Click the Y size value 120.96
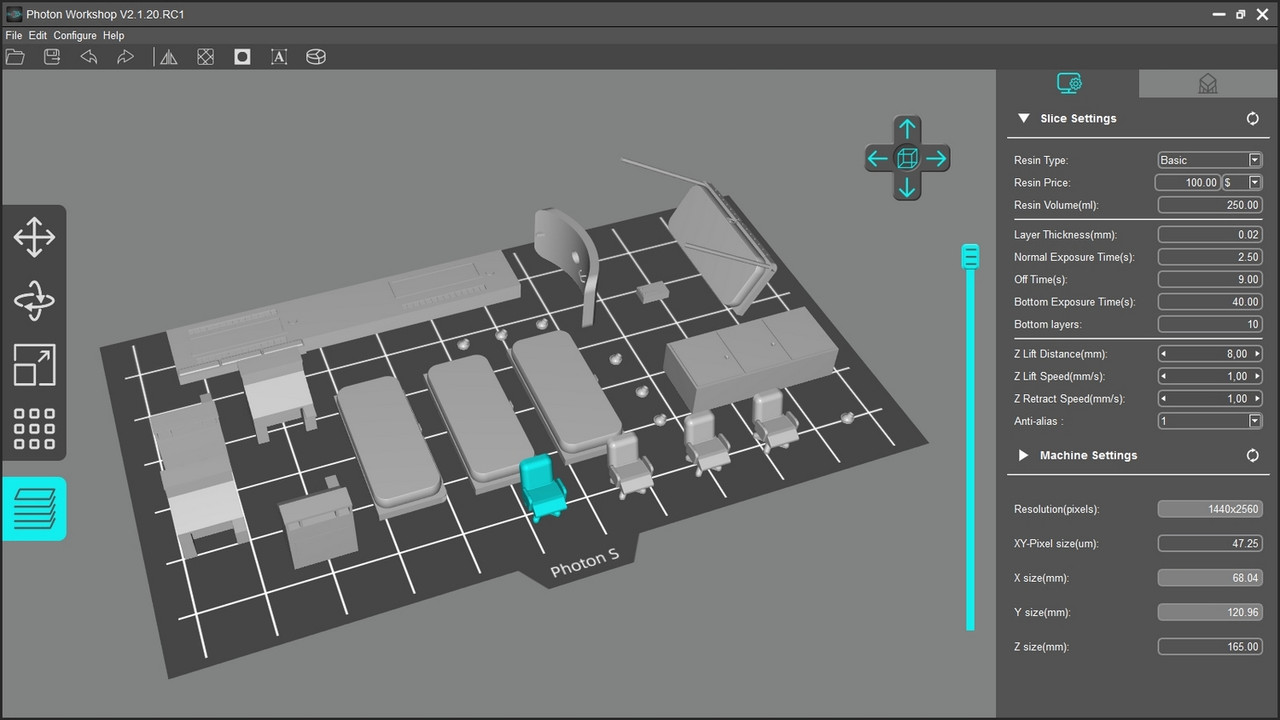Image resolution: width=1280 pixels, height=720 pixels. pos(1210,612)
